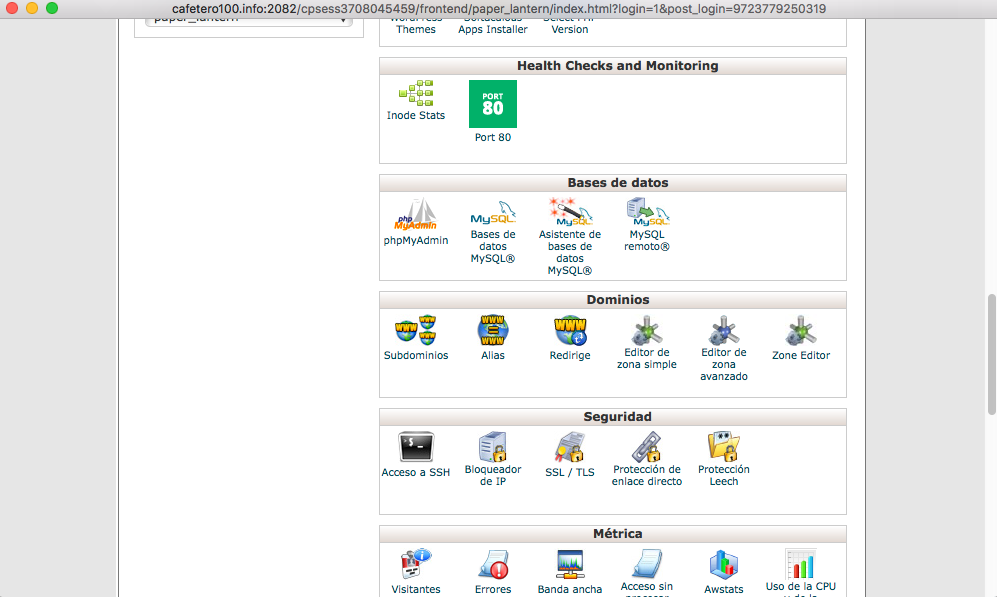
Task: Click the Alias link text
Action: click(x=493, y=355)
